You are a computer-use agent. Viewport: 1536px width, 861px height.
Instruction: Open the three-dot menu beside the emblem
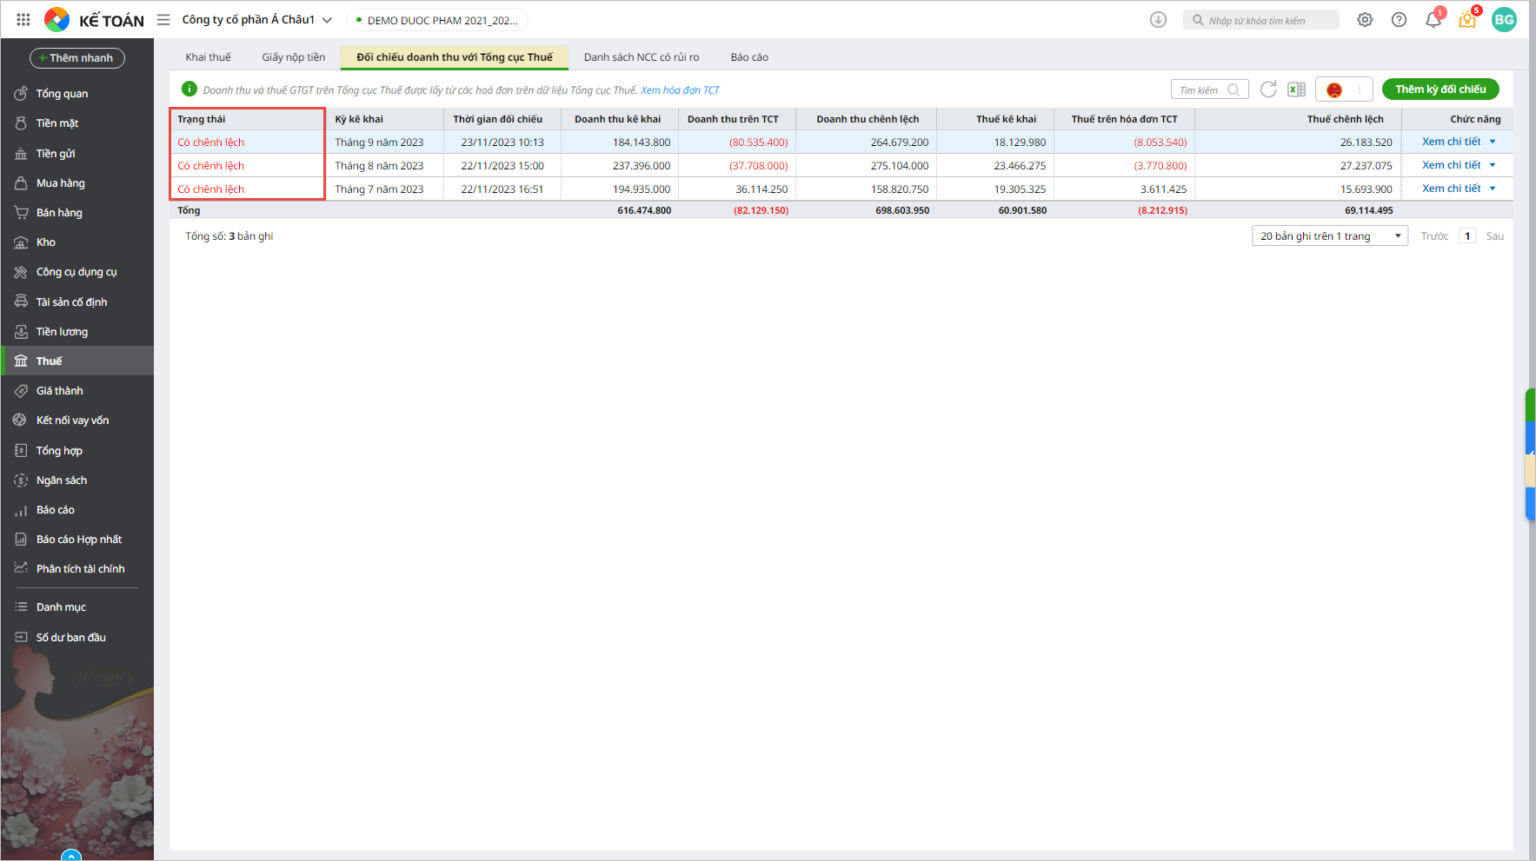(x=1359, y=89)
